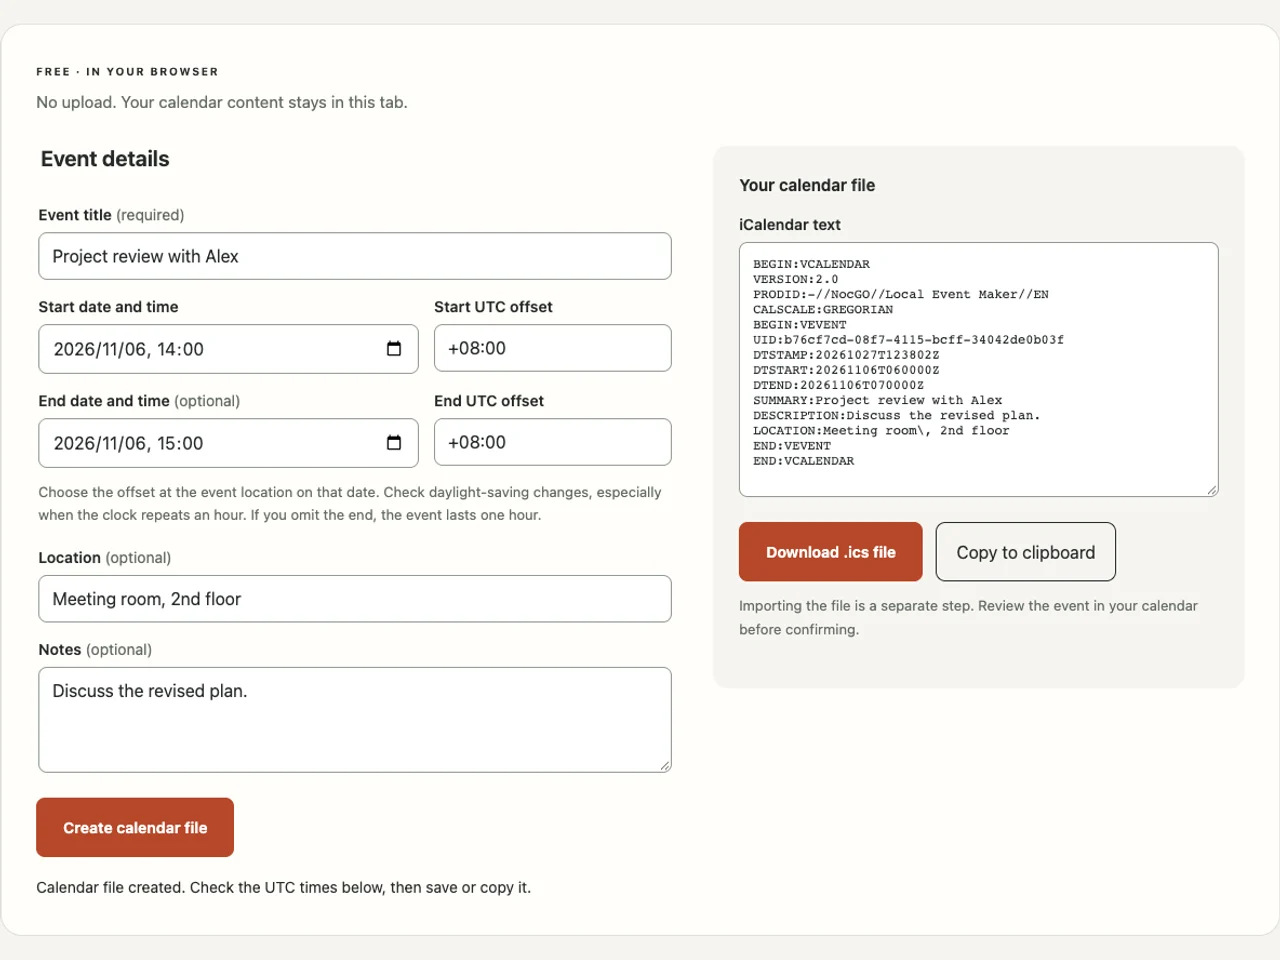This screenshot has width=1280, height=960.
Task: Click the 'No upload' privacy sentence
Action: (x=222, y=102)
